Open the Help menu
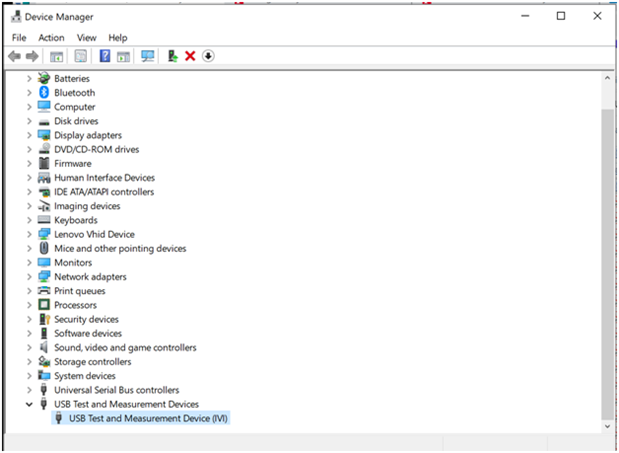The width and height of the screenshot is (619, 453). [x=118, y=38]
